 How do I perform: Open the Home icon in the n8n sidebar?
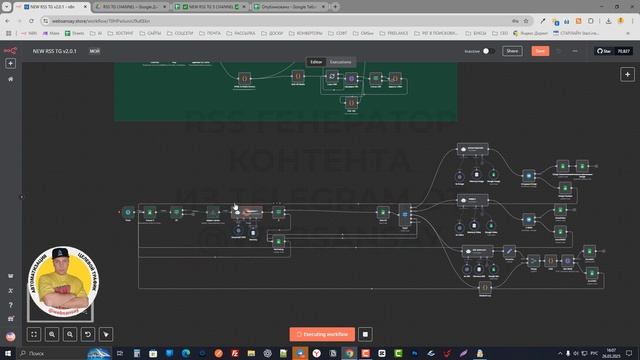click(11, 79)
